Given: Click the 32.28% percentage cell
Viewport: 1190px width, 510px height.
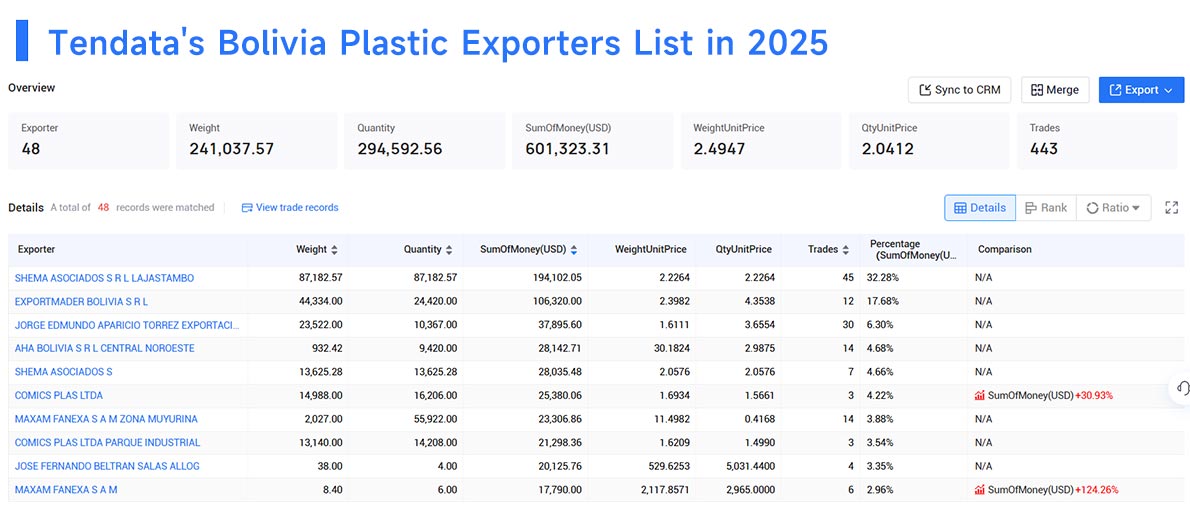Looking at the screenshot, I should pyautogui.click(x=883, y=278).
